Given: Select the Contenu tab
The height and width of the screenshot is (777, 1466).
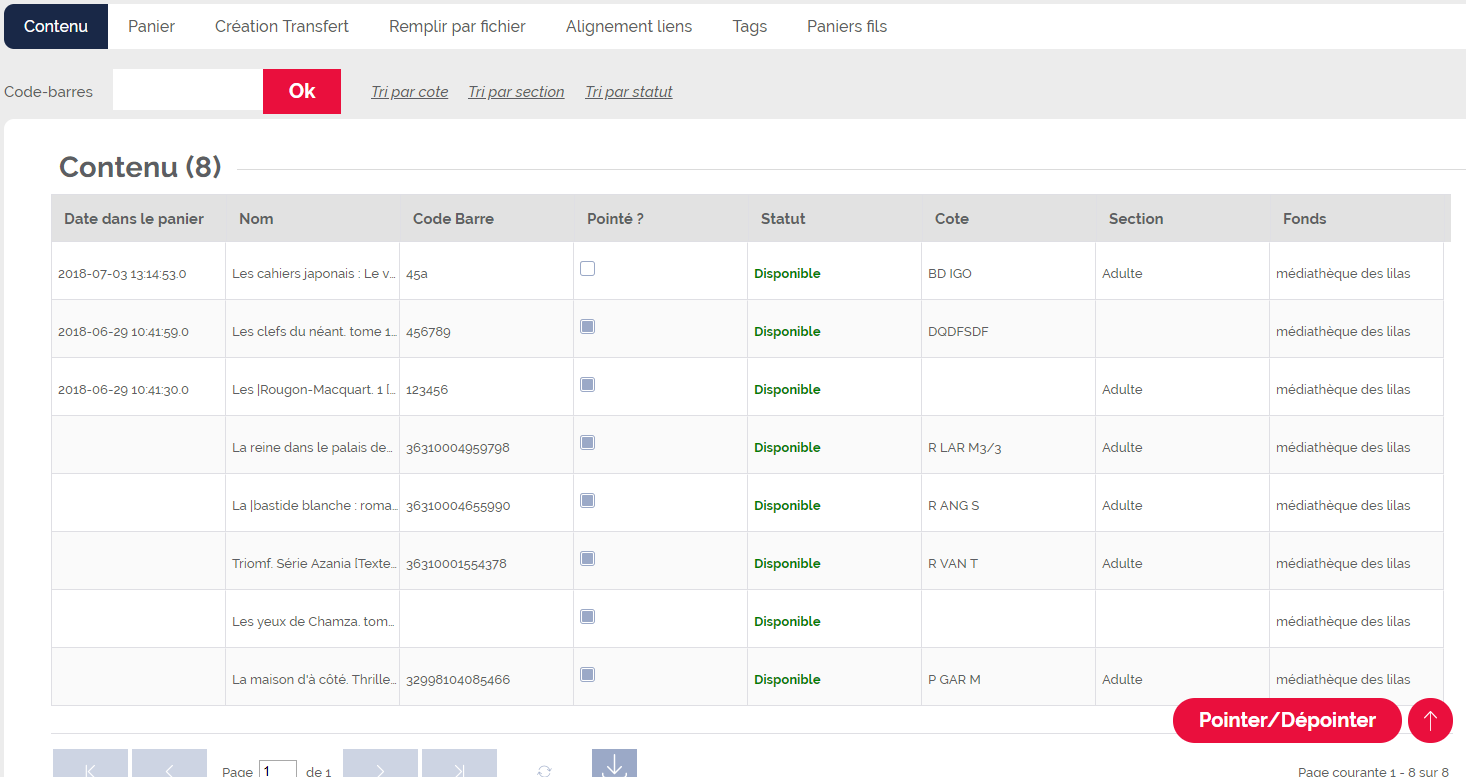Looking at the screenshot, I should (56, 26).
